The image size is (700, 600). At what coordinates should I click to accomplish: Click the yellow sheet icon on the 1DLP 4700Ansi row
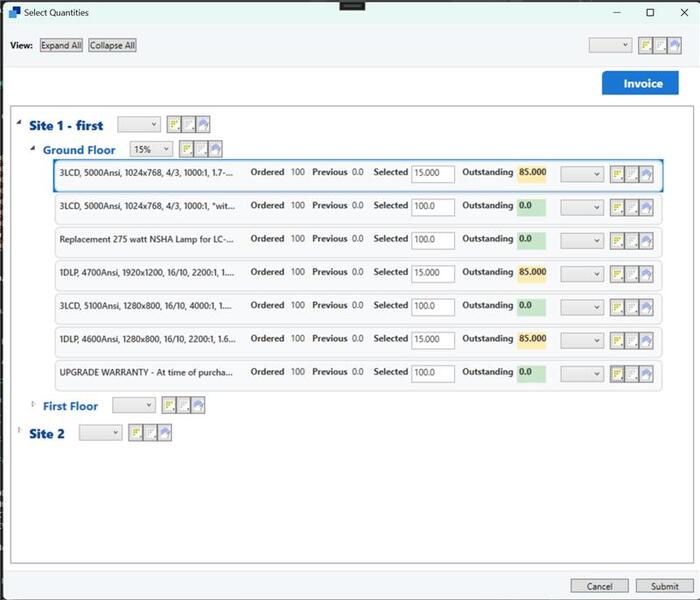coord(617,274)
